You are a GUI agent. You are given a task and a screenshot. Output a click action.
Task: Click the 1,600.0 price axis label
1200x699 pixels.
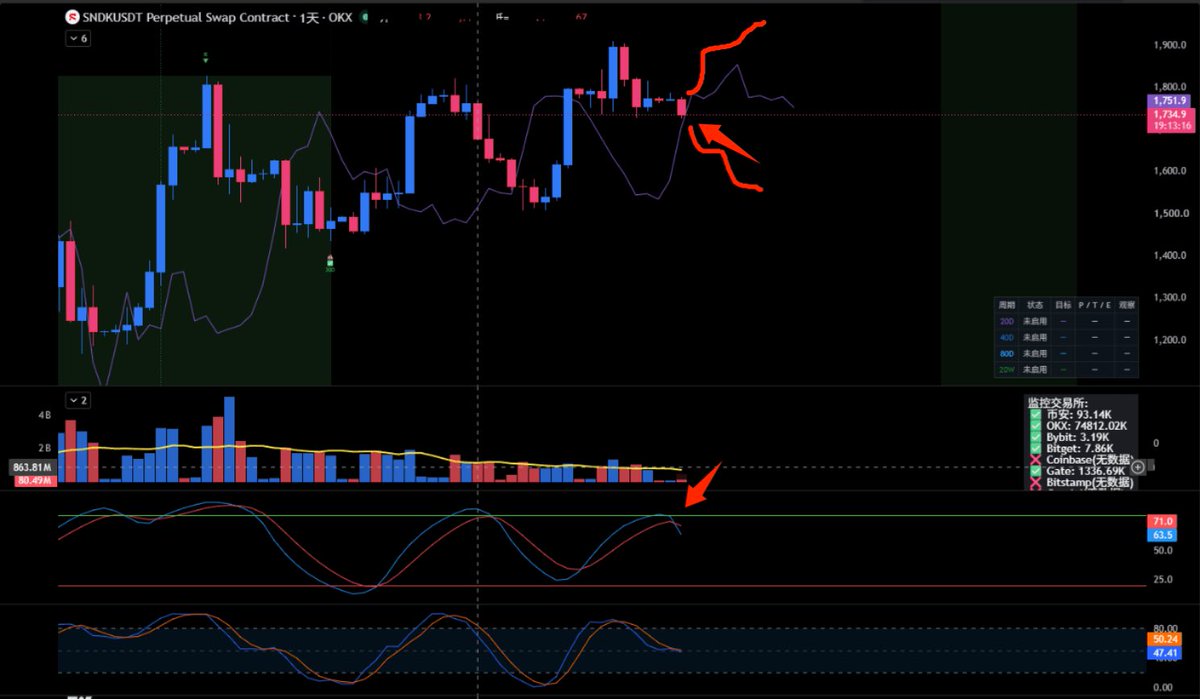[x=1169, y=172]
